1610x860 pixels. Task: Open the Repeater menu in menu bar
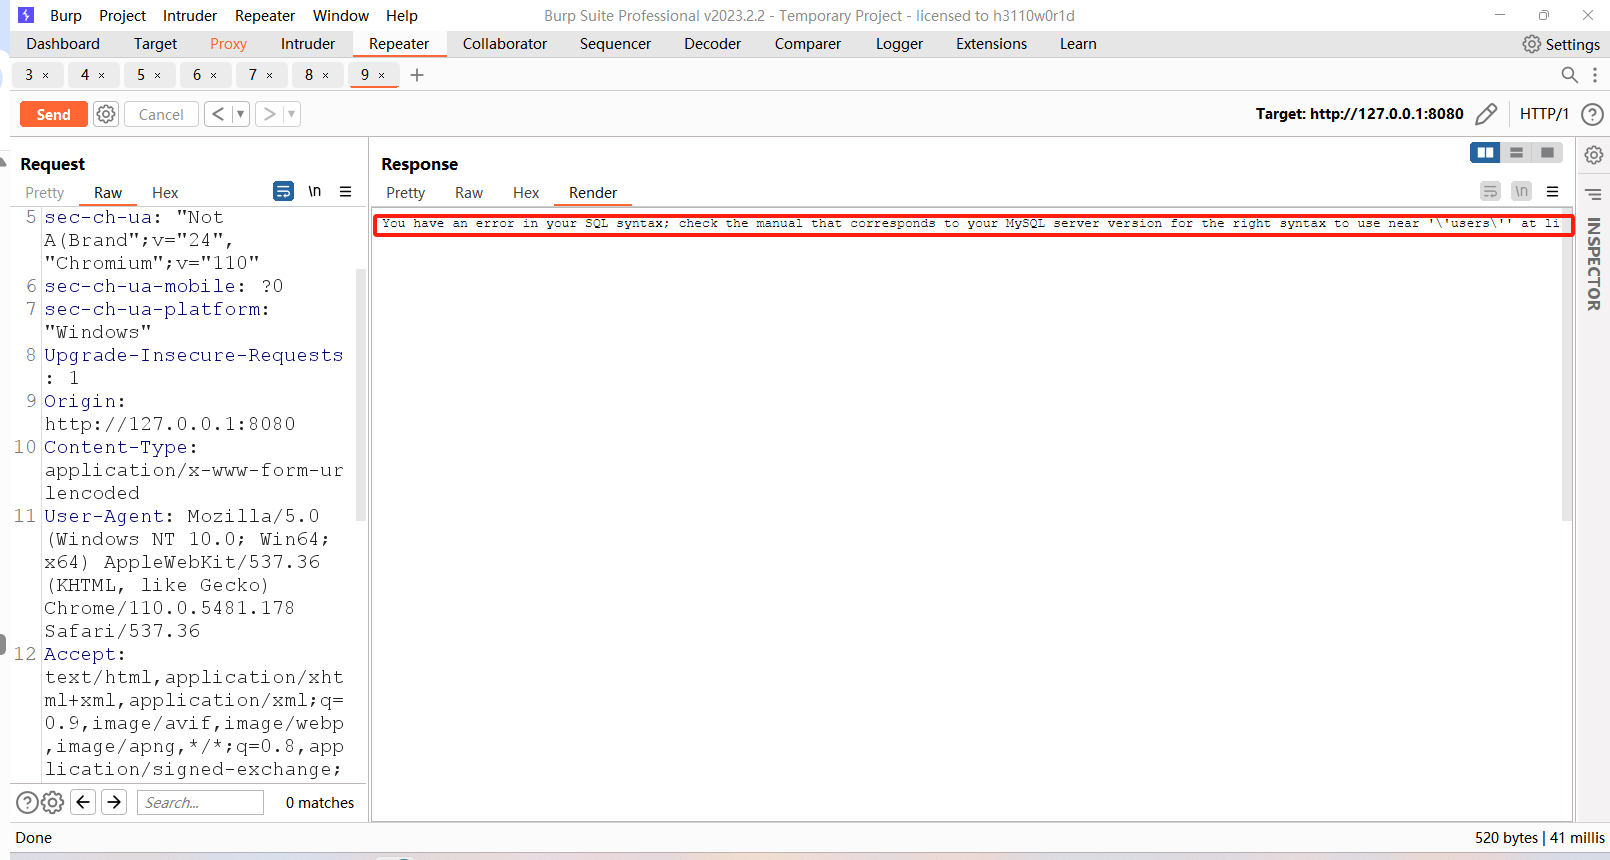(265, 16)
